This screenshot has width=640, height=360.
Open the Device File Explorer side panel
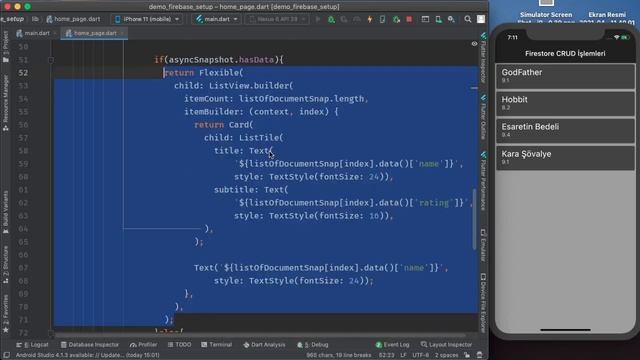483,302
